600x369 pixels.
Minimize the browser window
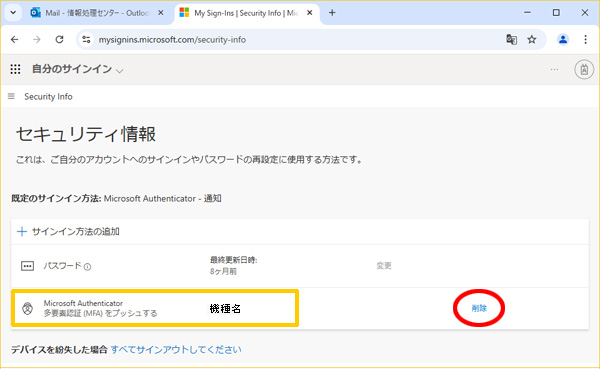point(527,13)
